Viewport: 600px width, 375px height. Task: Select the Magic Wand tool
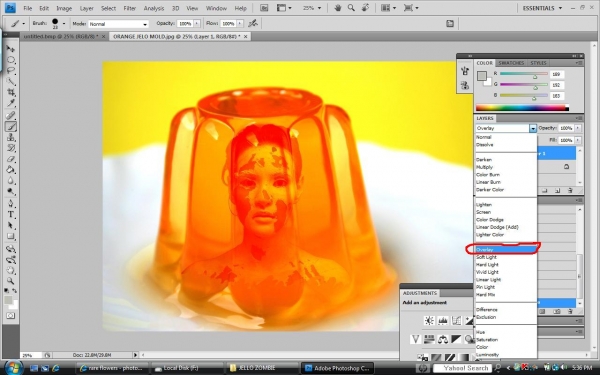pos(11,81)
